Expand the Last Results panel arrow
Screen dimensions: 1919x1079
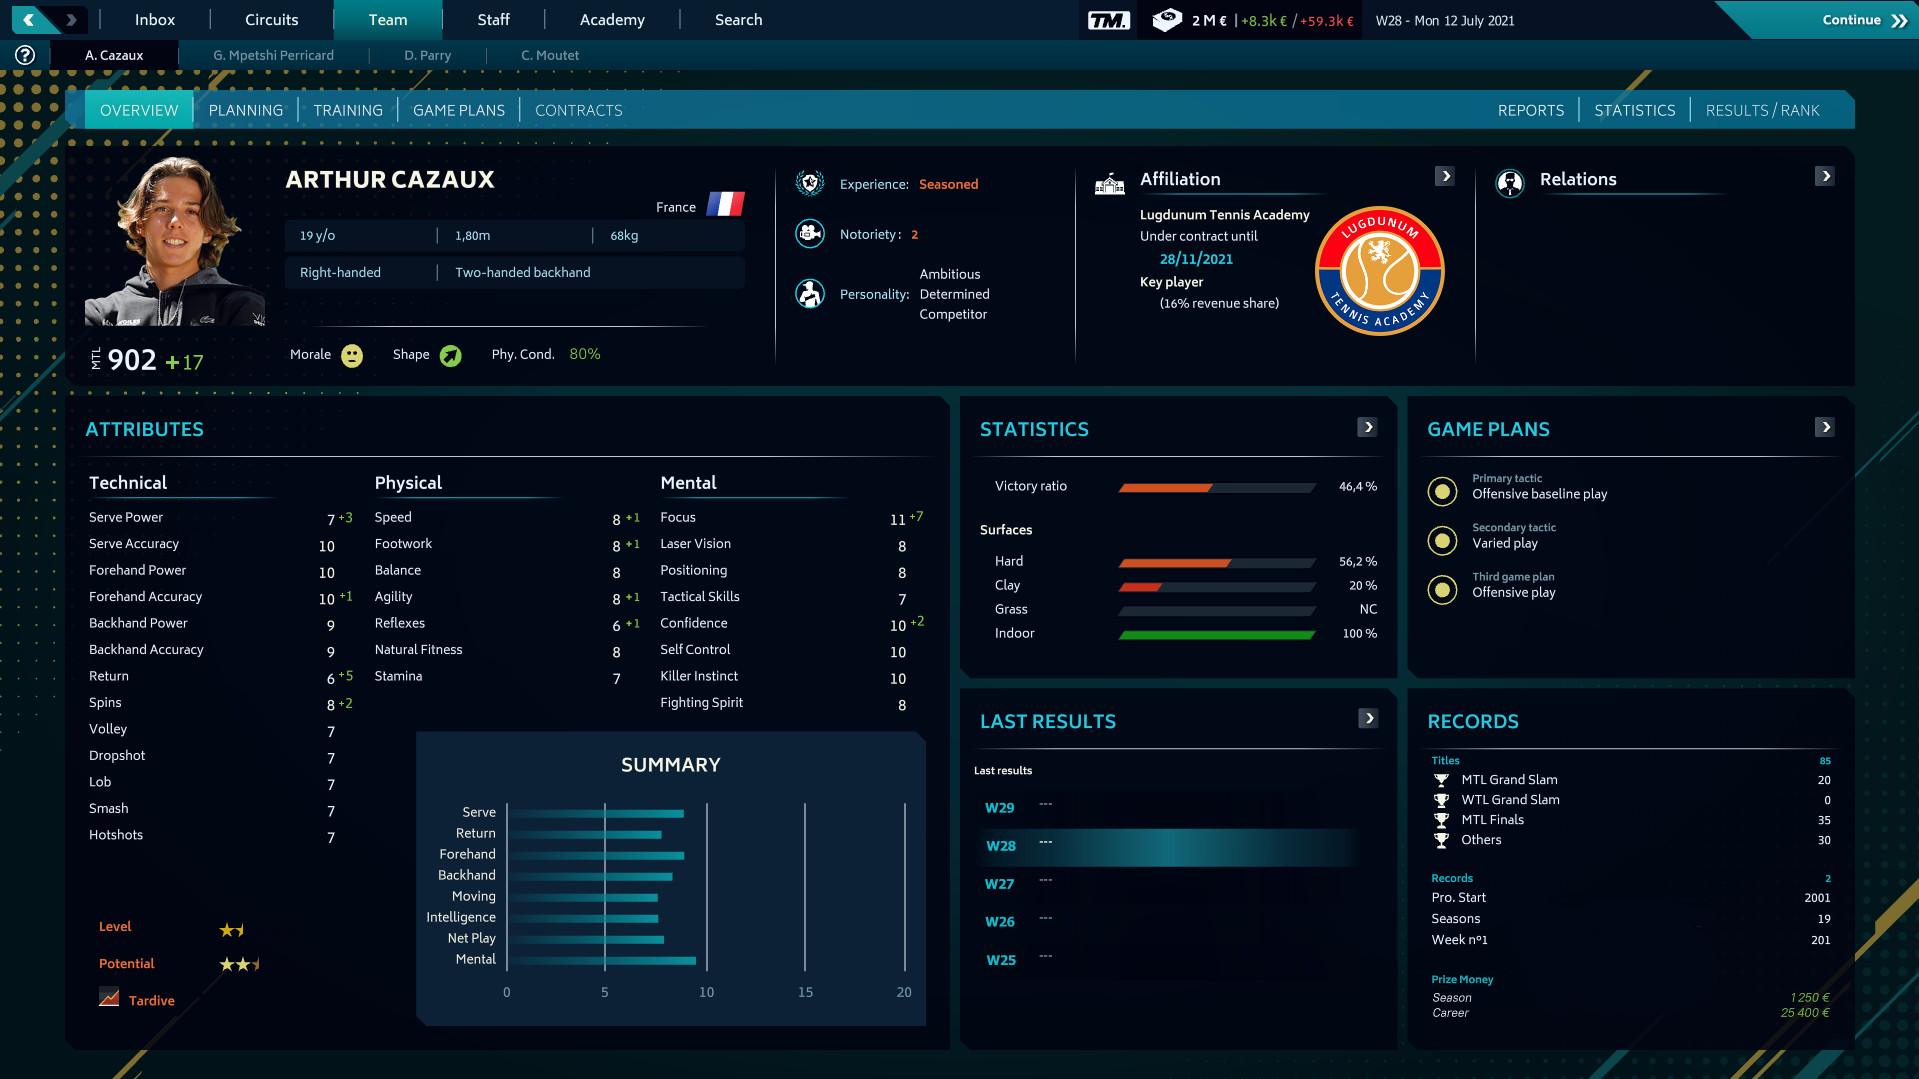(1368, 718)
